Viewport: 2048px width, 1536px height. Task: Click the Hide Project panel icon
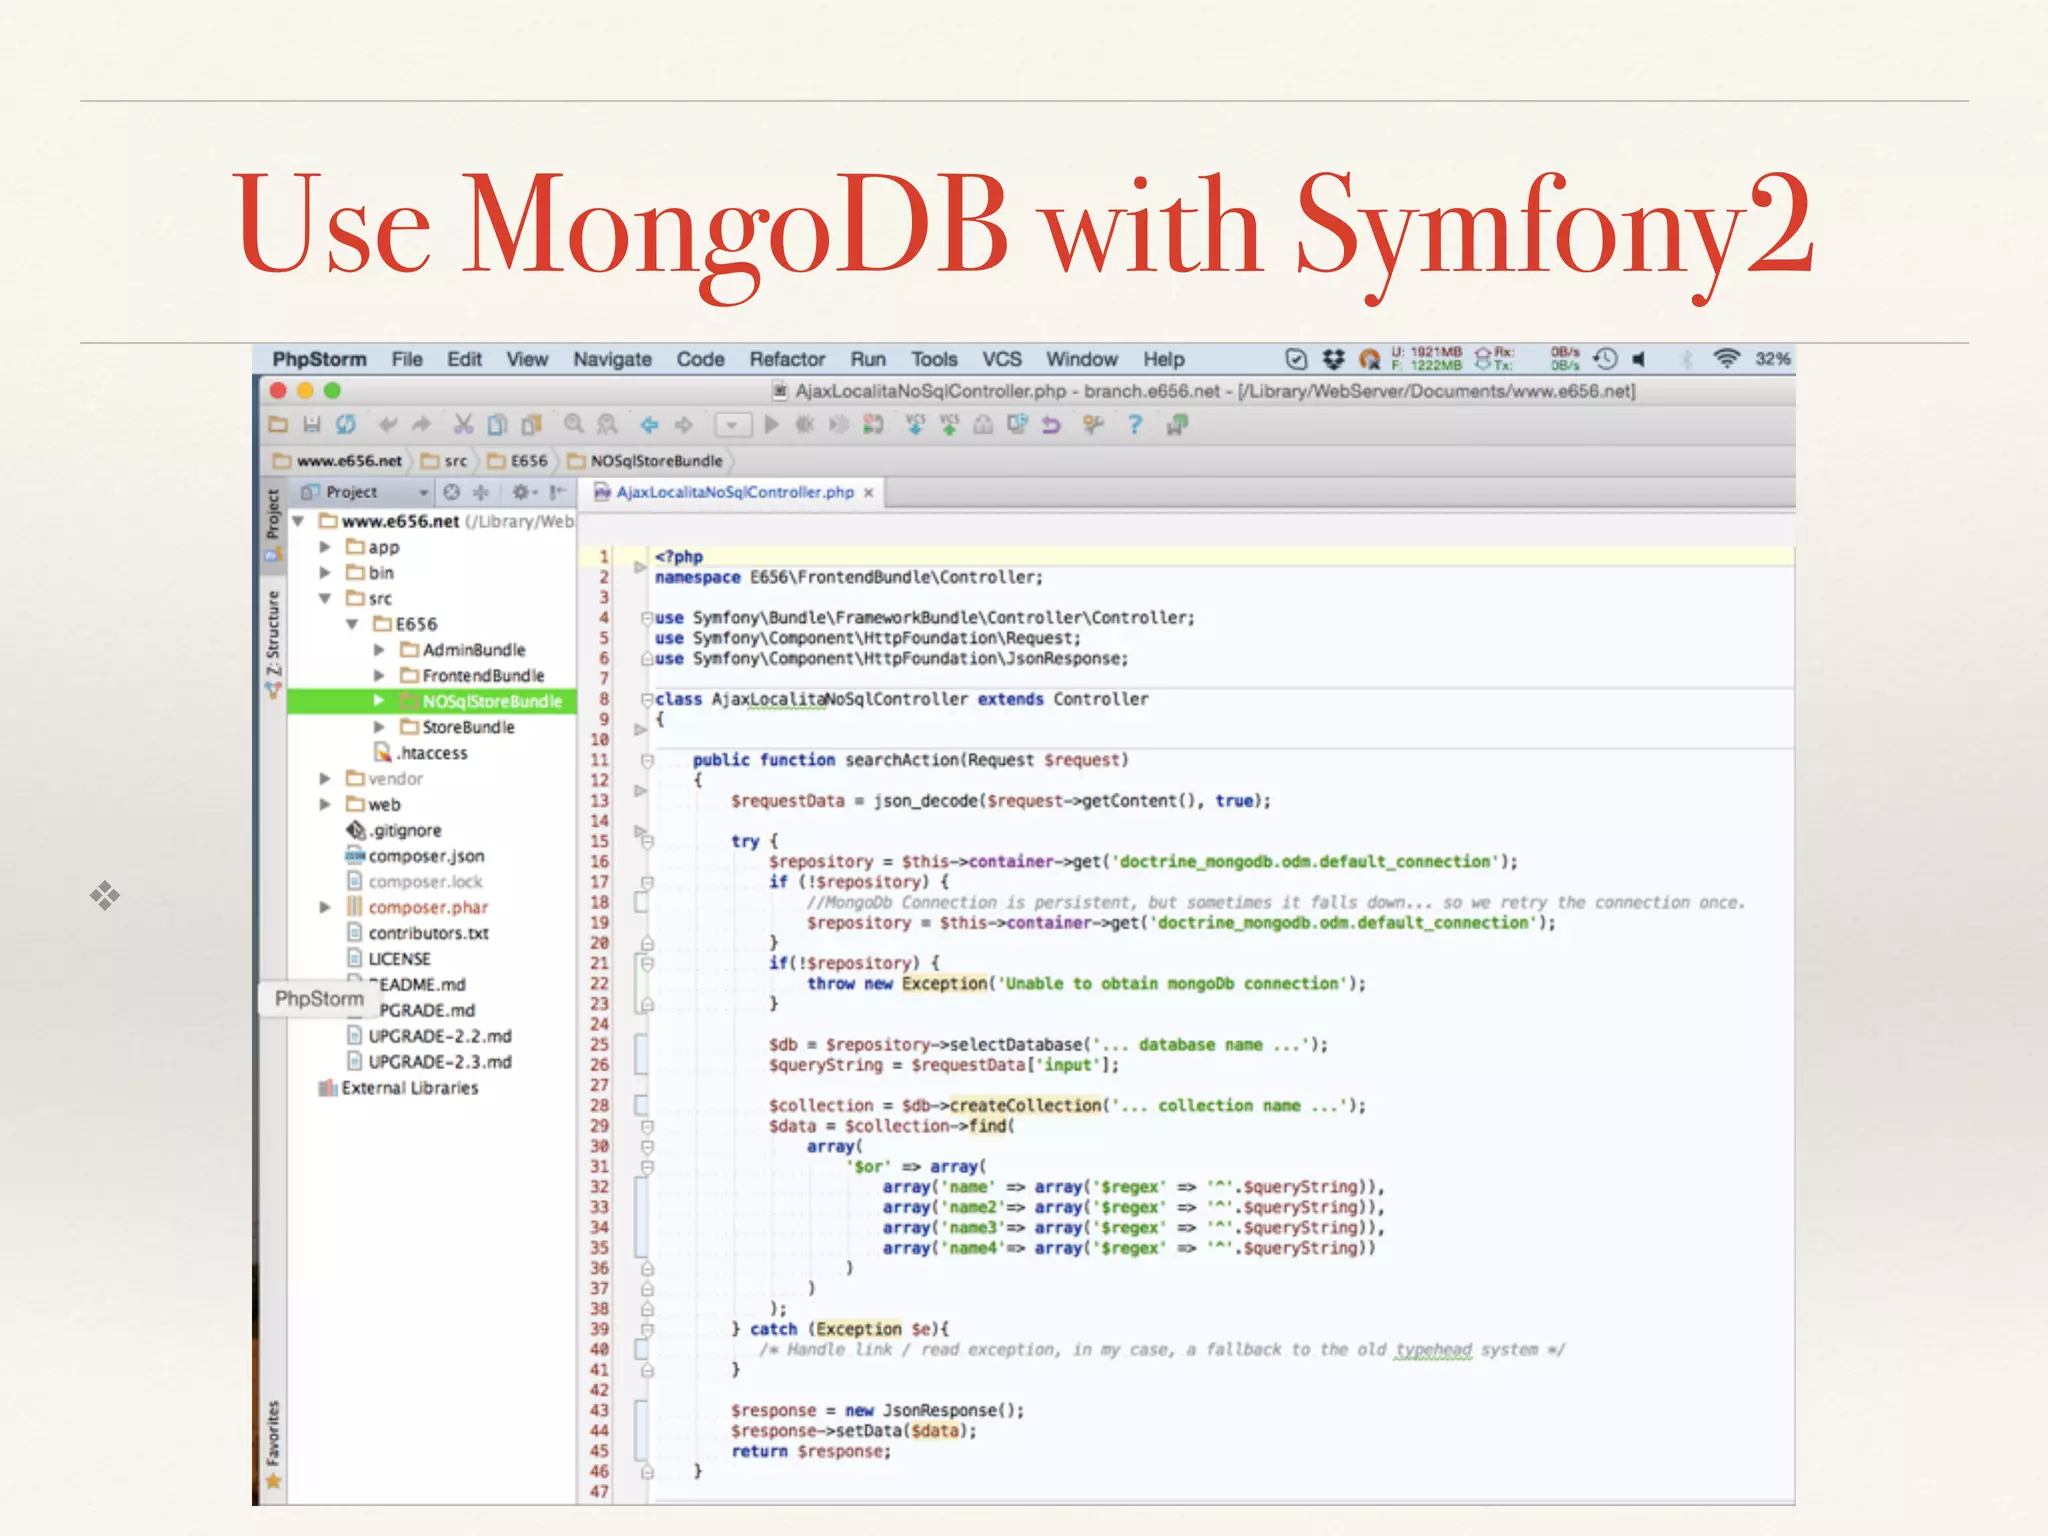(x=557, y=492)
